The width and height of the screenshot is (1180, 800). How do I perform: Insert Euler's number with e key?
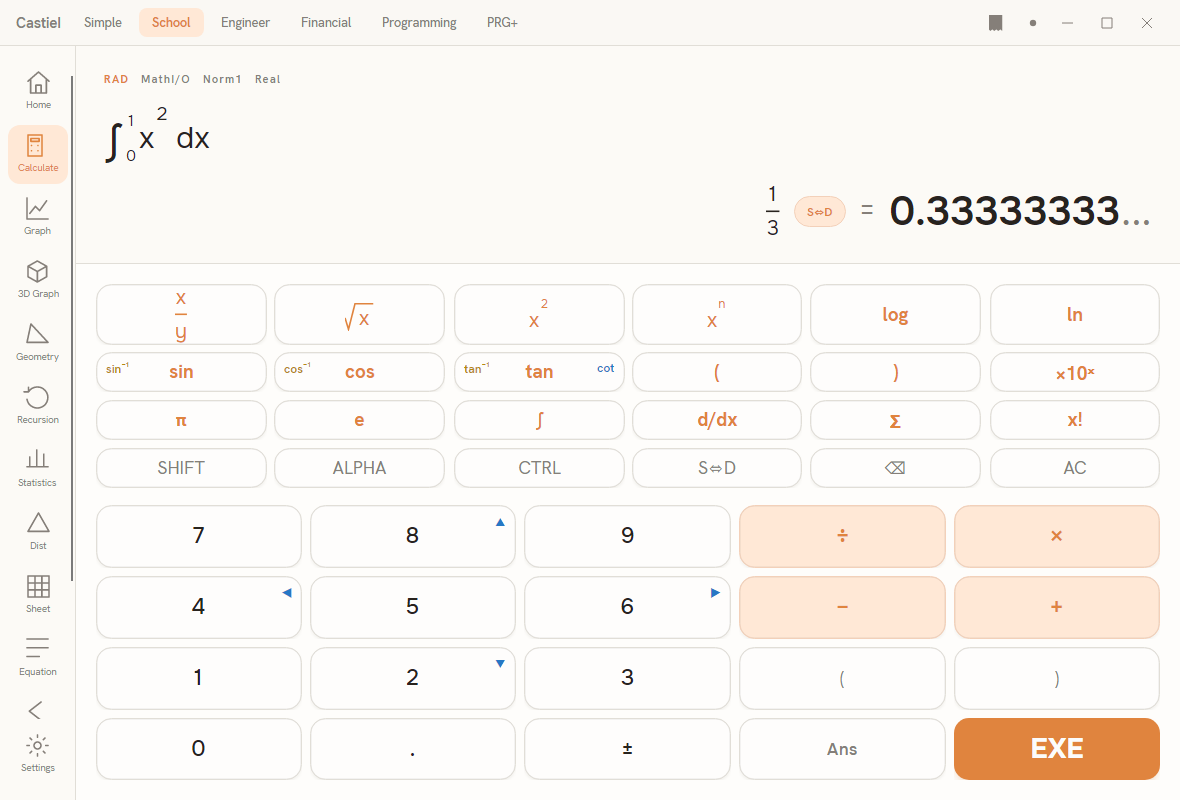click(360, 420)
